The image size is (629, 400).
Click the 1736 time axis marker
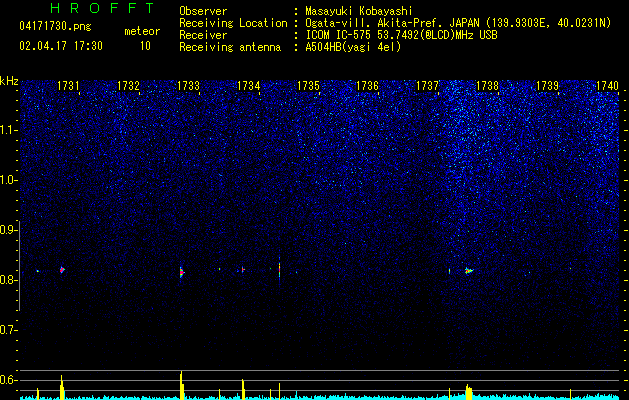(367, 85)
